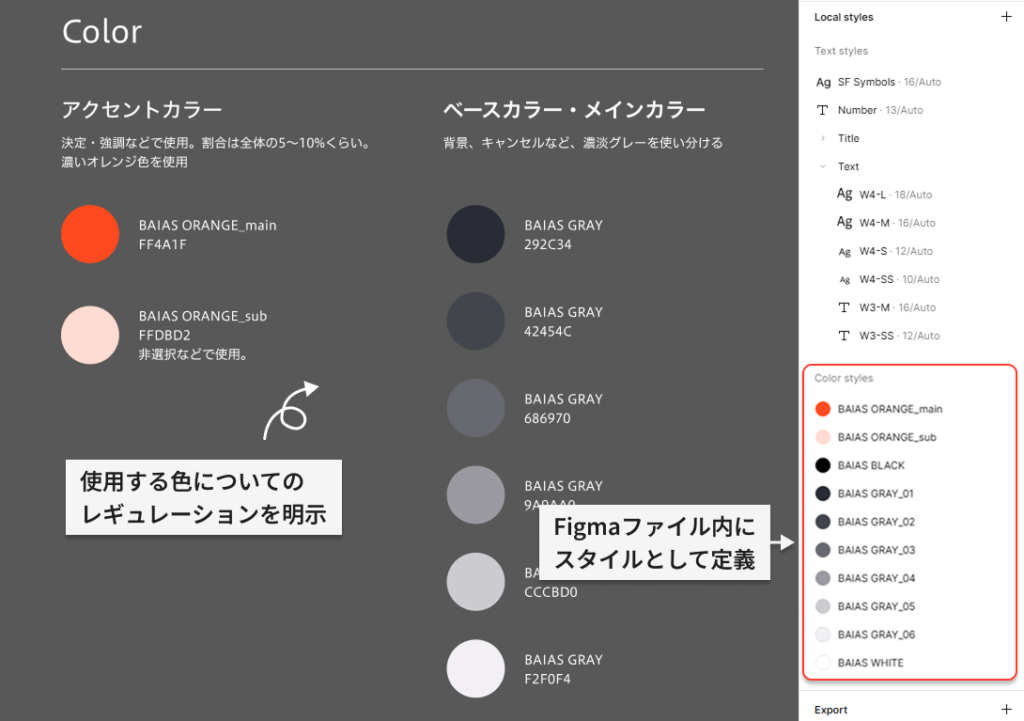The width and height of the screenshot is (1024, 721).
Task: Select the 9A9AA0 gray circle on canvas
Action: 475,494
